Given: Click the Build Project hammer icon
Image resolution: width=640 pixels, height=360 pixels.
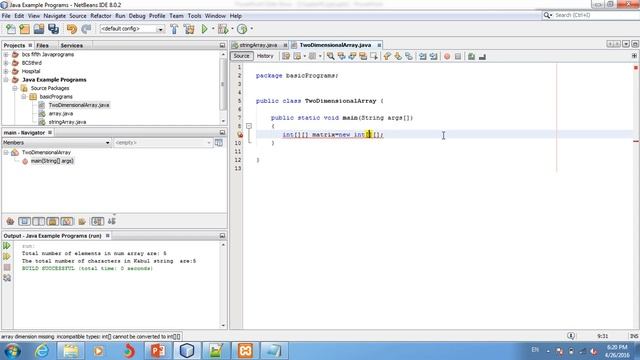Looking at the screenshot, I should [174, 29].
